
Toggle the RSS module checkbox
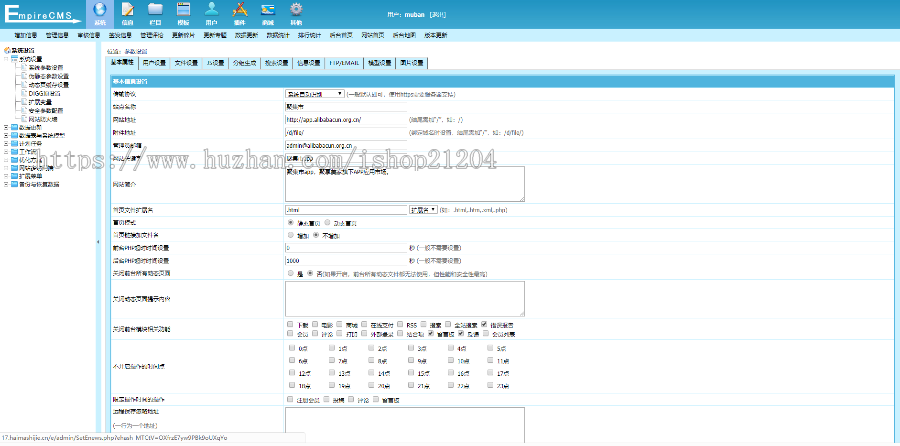[400, 326]
